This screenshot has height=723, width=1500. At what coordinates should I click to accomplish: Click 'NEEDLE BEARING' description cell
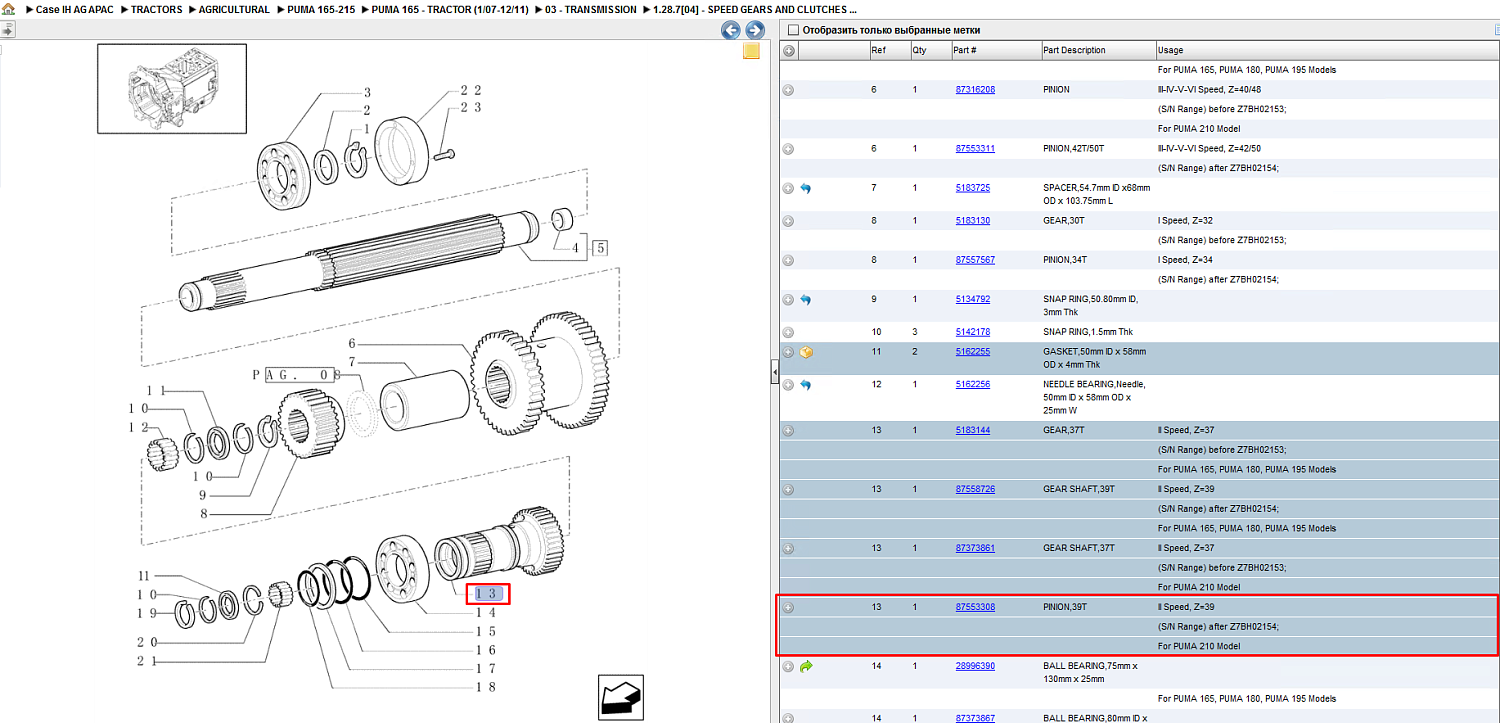1096,397
